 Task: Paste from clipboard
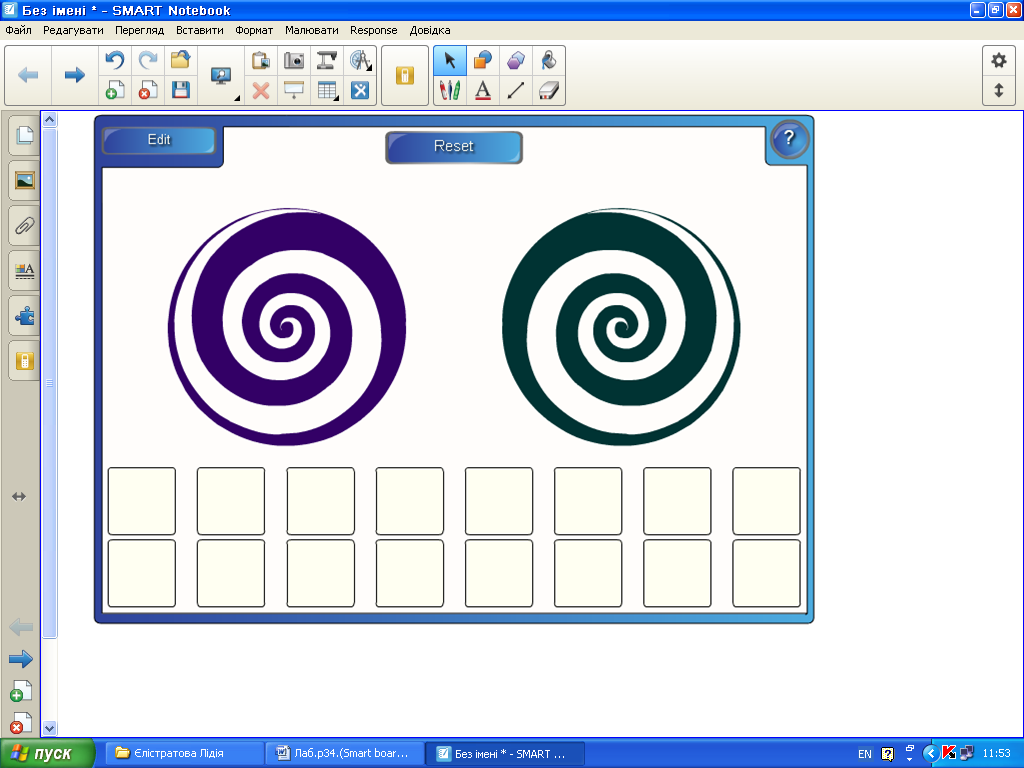pos(261,60)
